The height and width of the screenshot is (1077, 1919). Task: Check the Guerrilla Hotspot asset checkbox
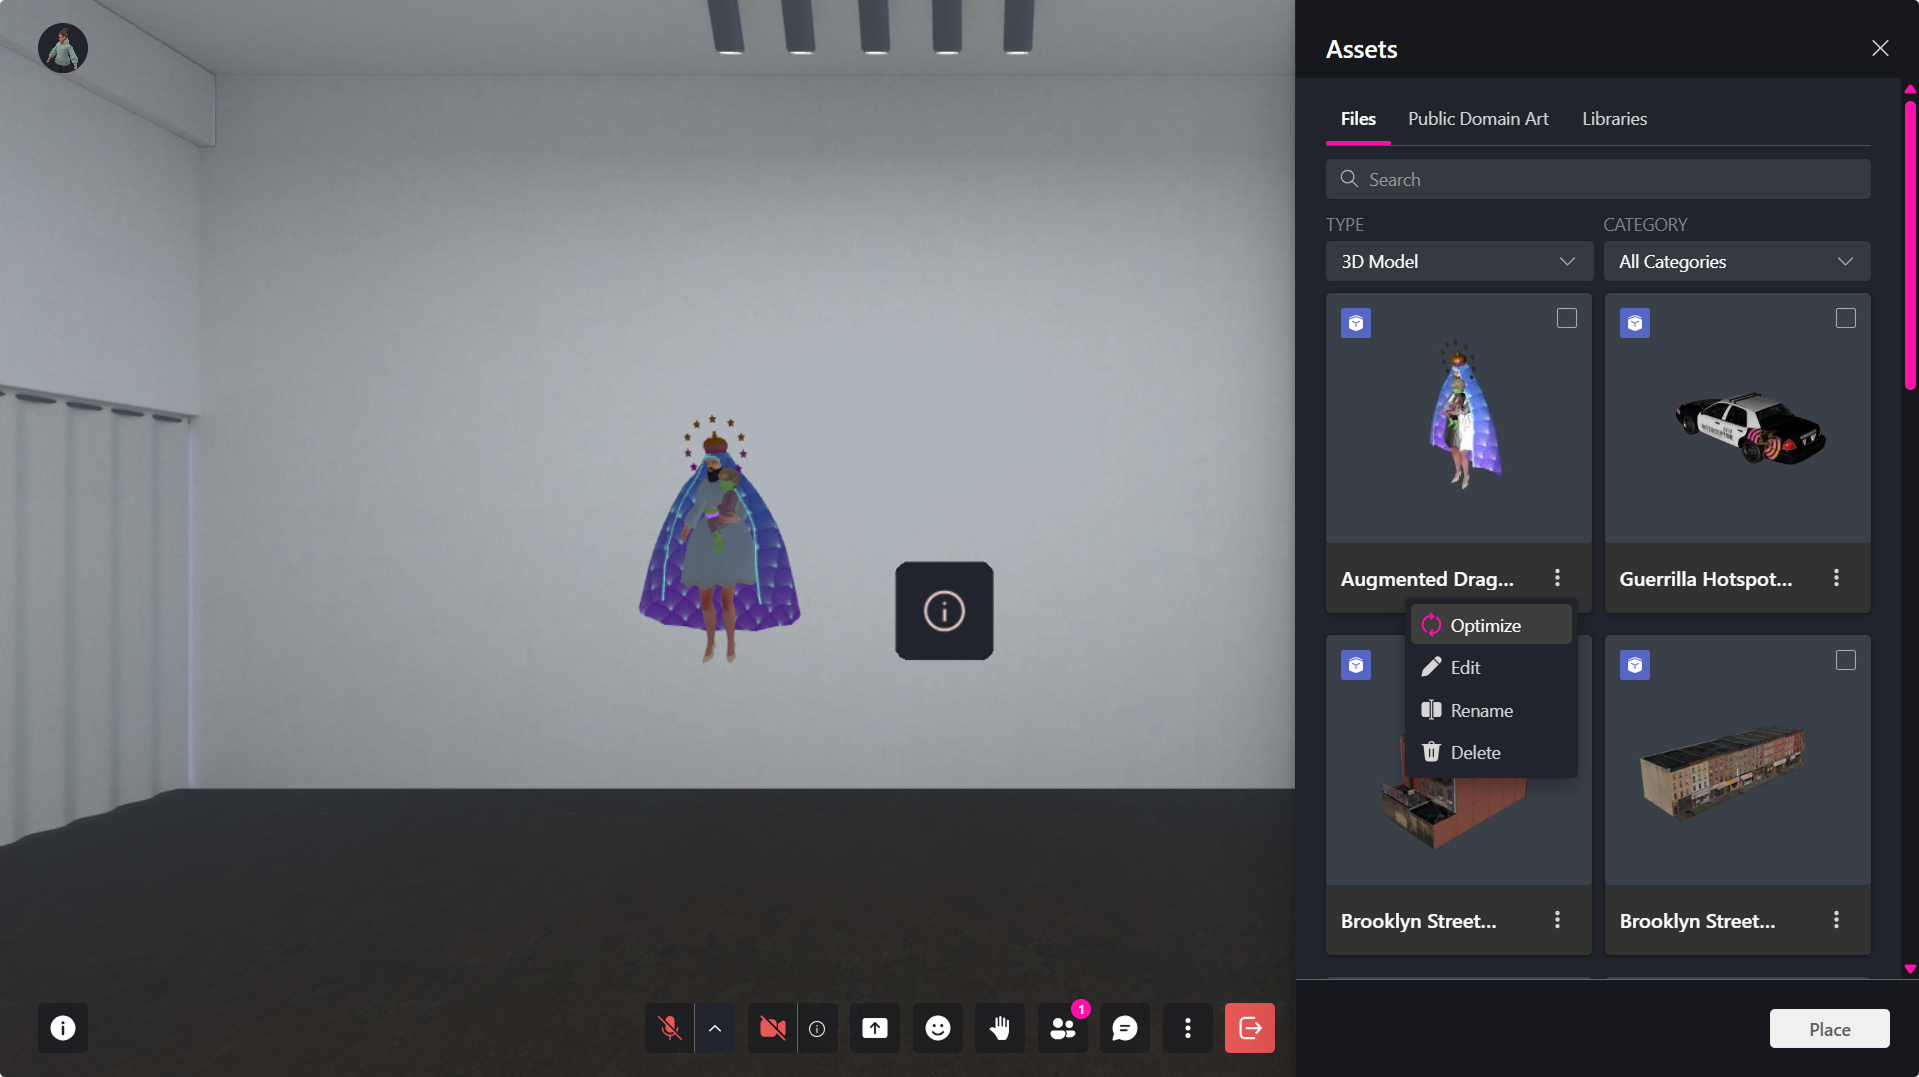(1845, 318)
